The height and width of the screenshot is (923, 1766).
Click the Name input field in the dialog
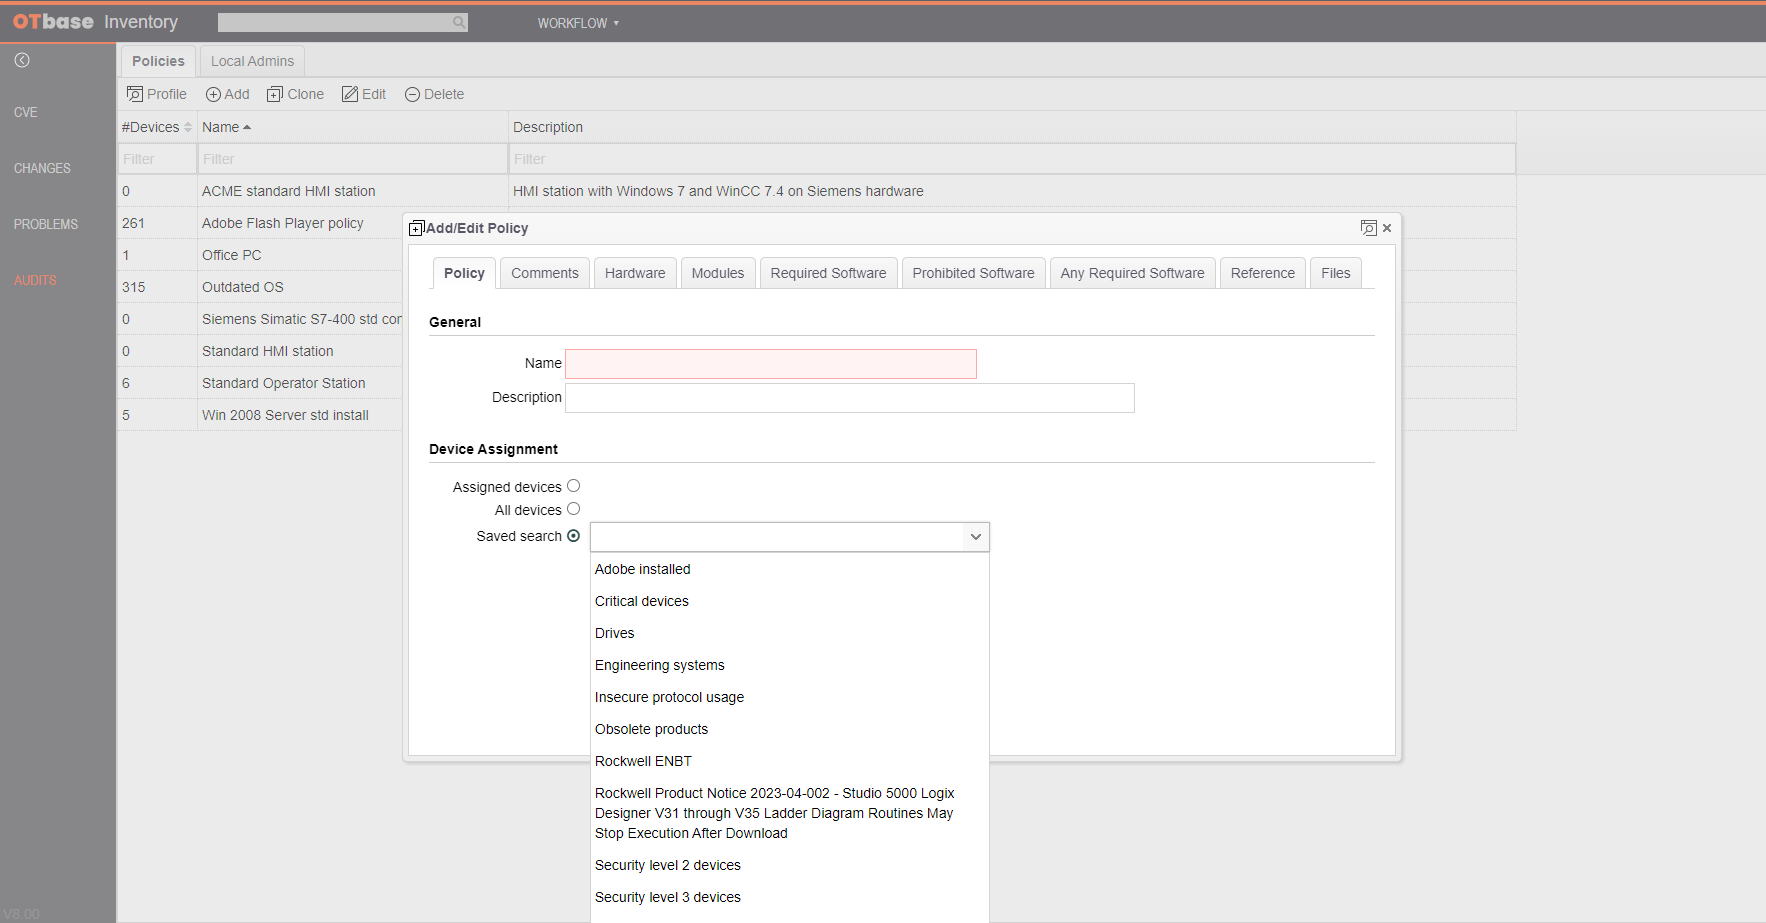(771, 364)
